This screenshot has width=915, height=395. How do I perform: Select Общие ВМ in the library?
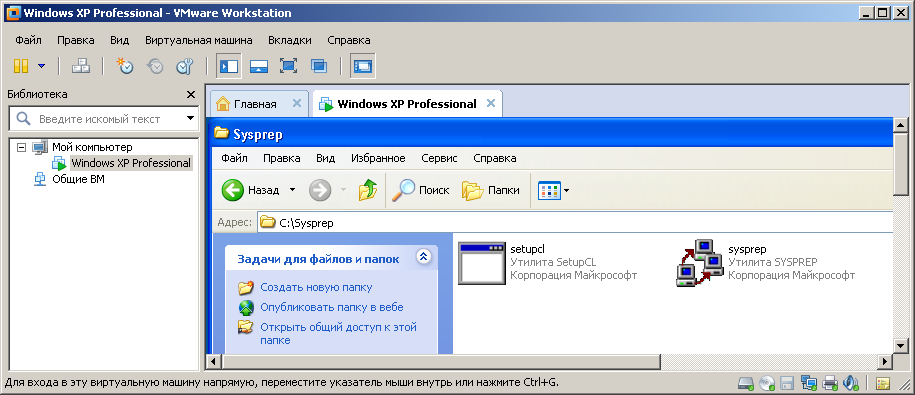click(79, 179)
